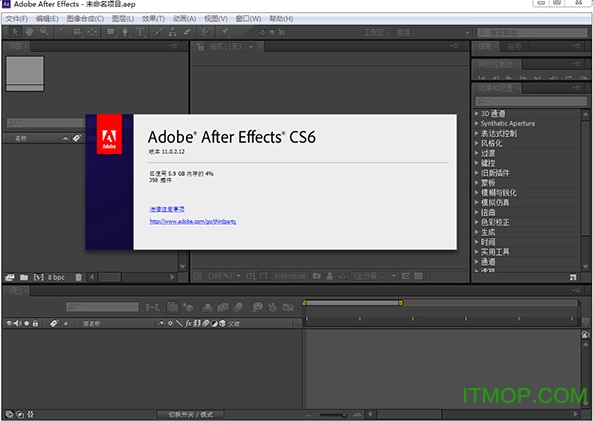
Task: Select the Clone Stamp tool
Action: point(173,32)
